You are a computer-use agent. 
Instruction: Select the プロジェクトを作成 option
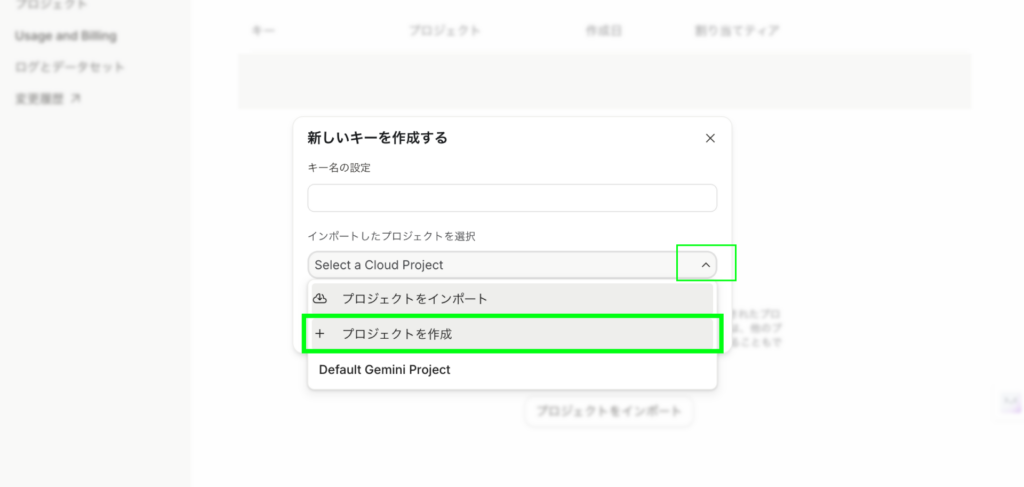click(397, 334)
